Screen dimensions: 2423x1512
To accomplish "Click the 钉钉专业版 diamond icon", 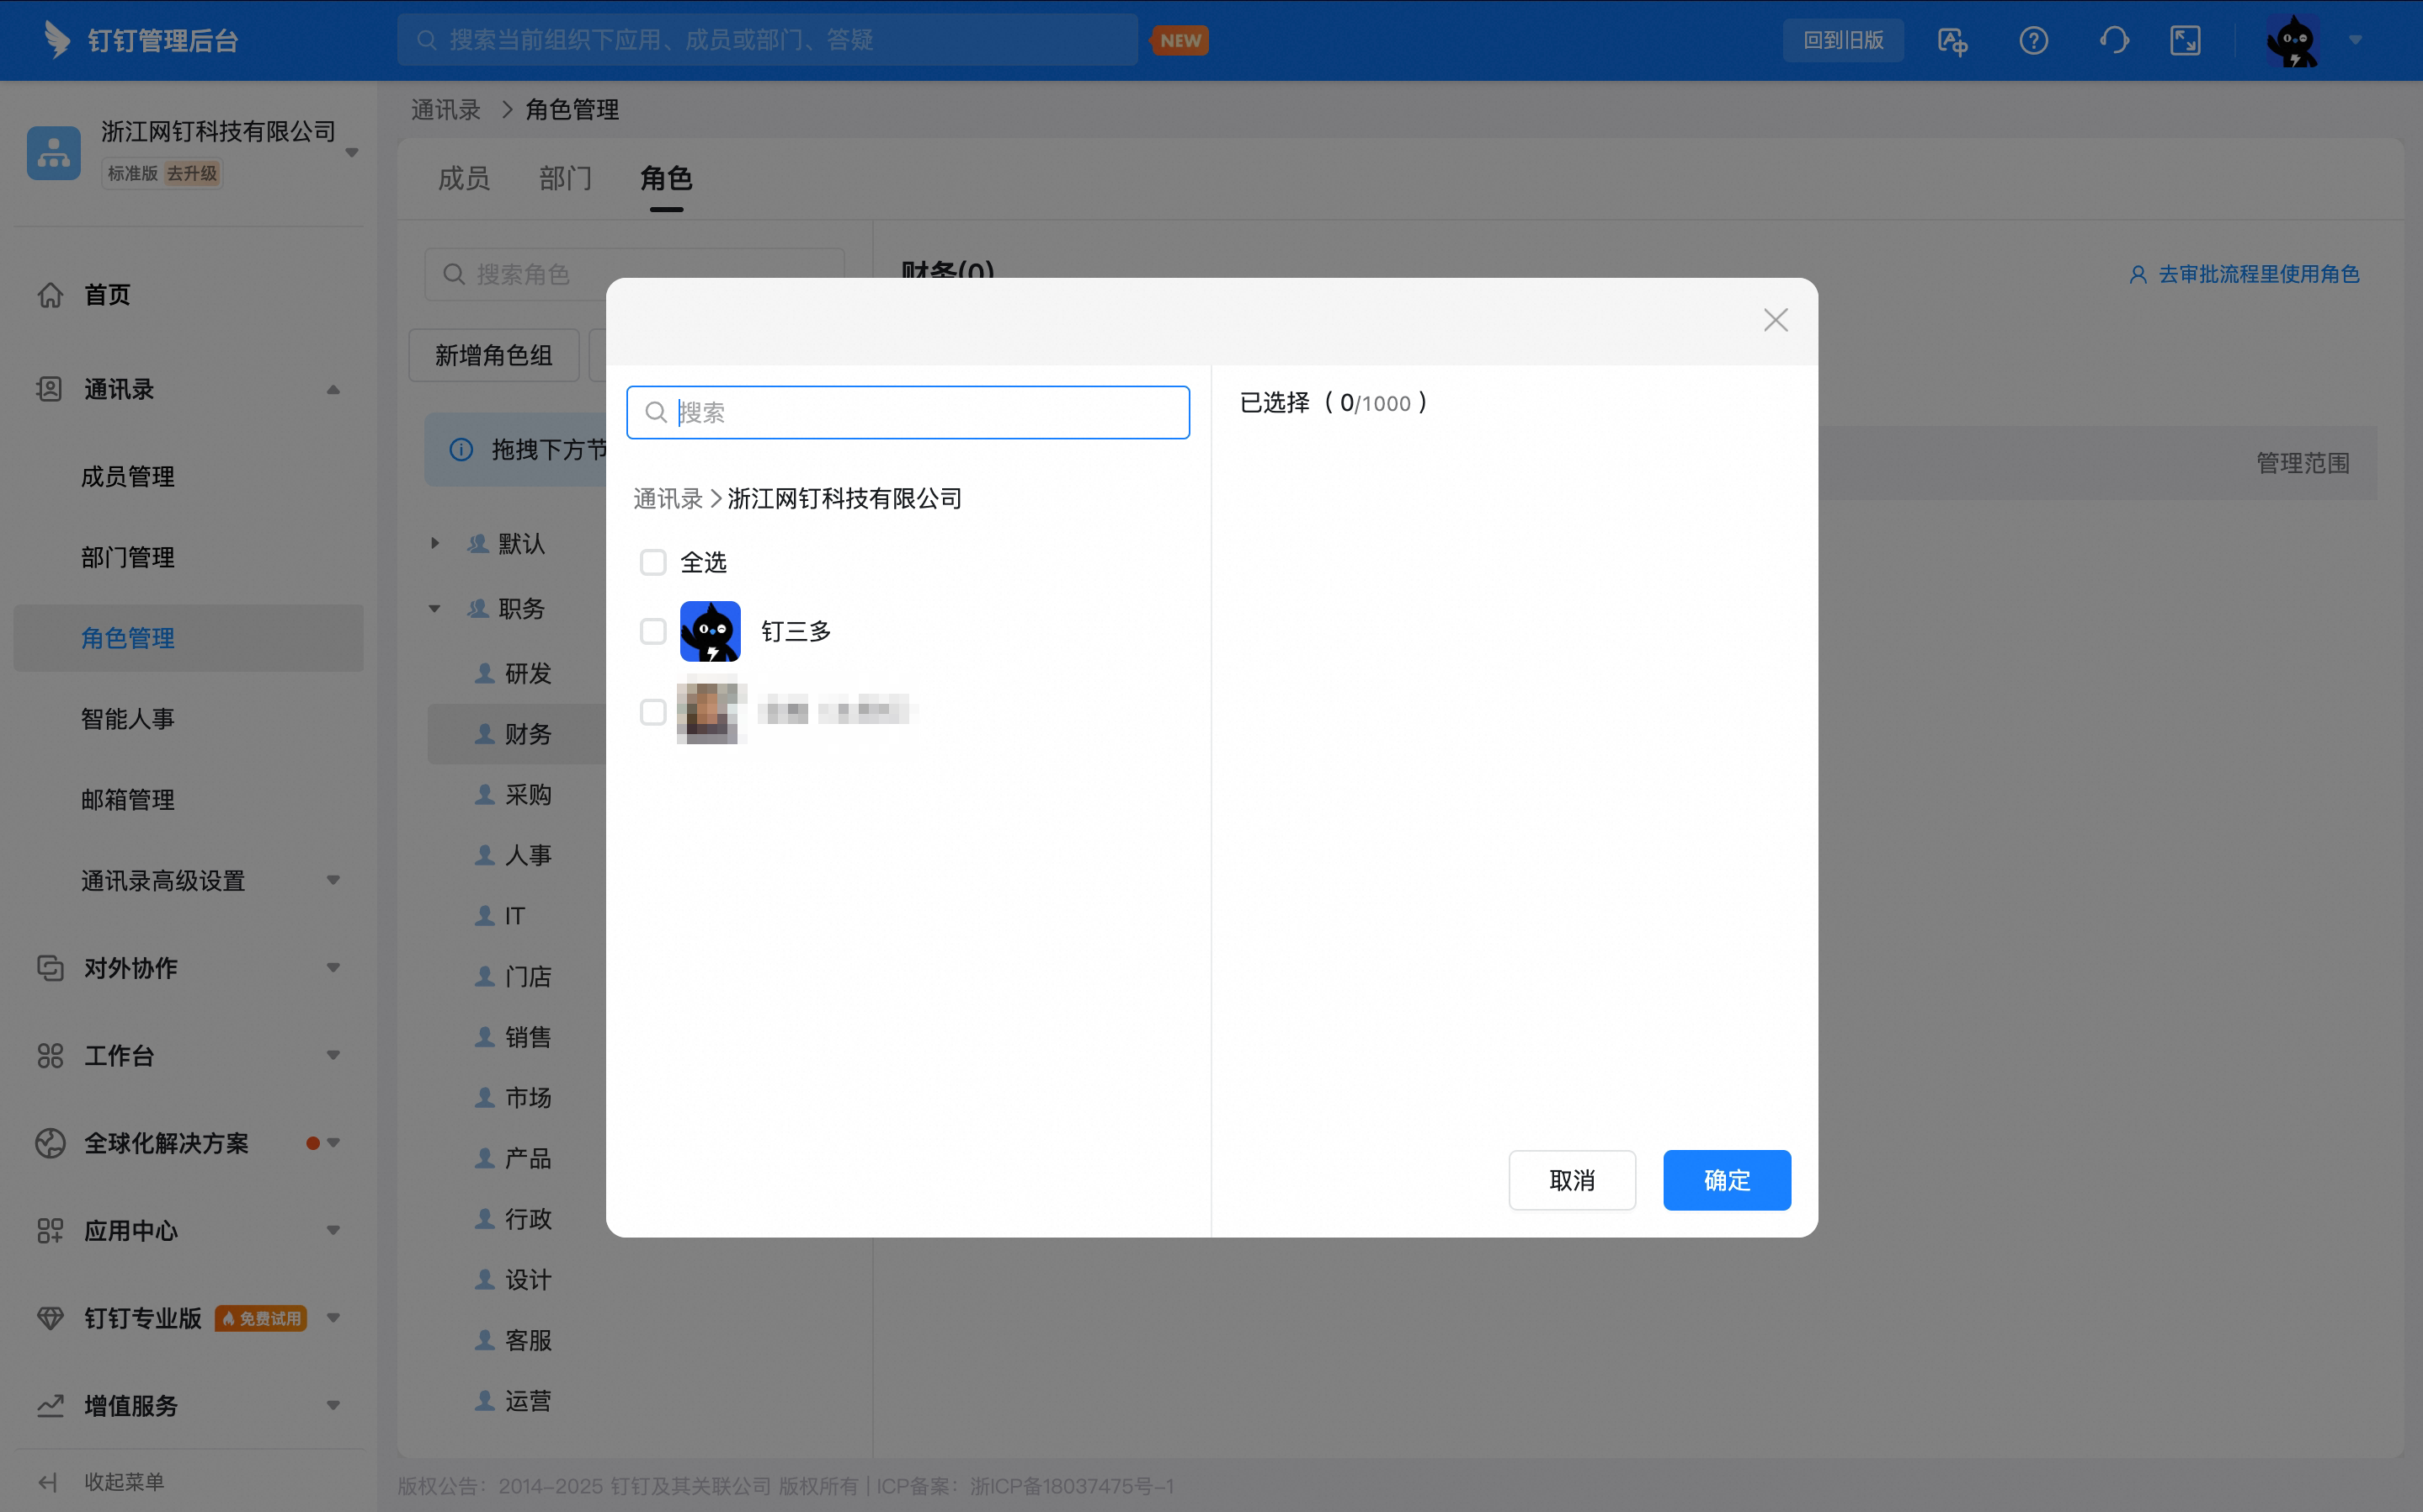I will click(50, 1318).
